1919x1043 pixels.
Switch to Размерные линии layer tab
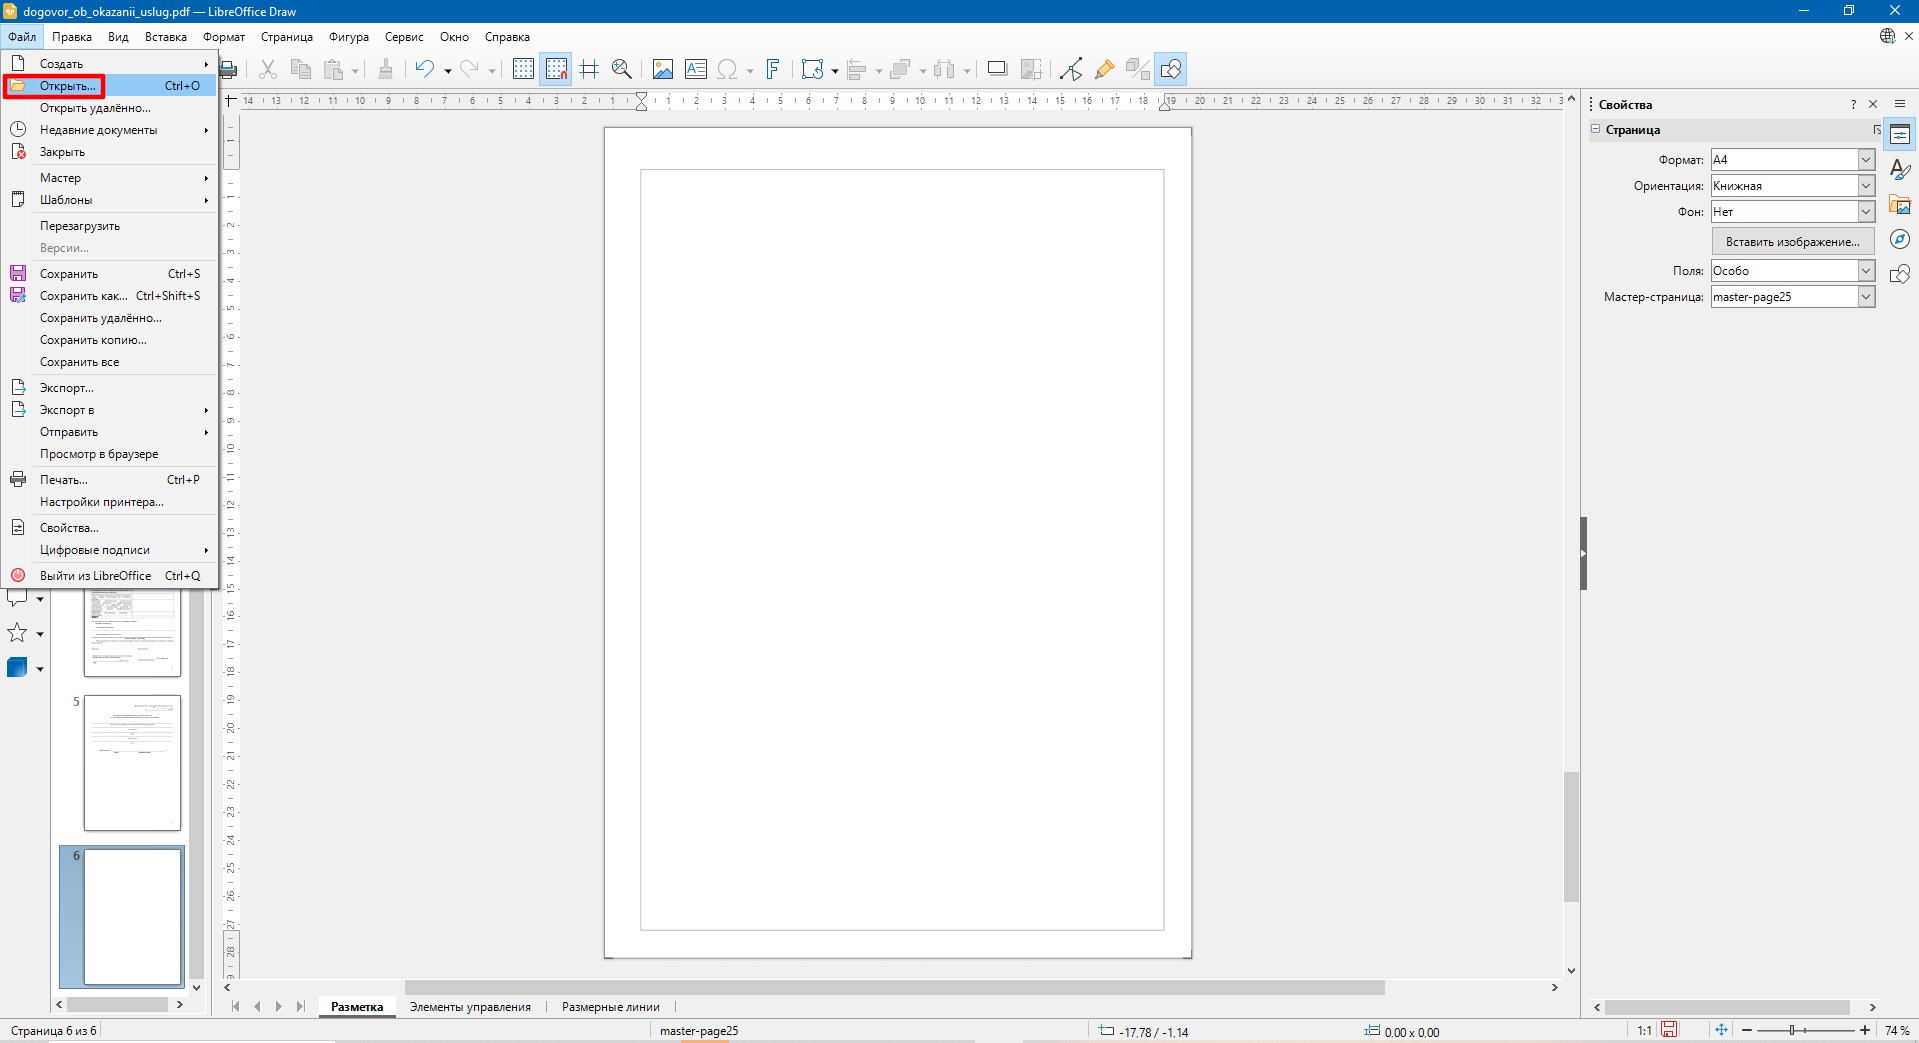610,1007
